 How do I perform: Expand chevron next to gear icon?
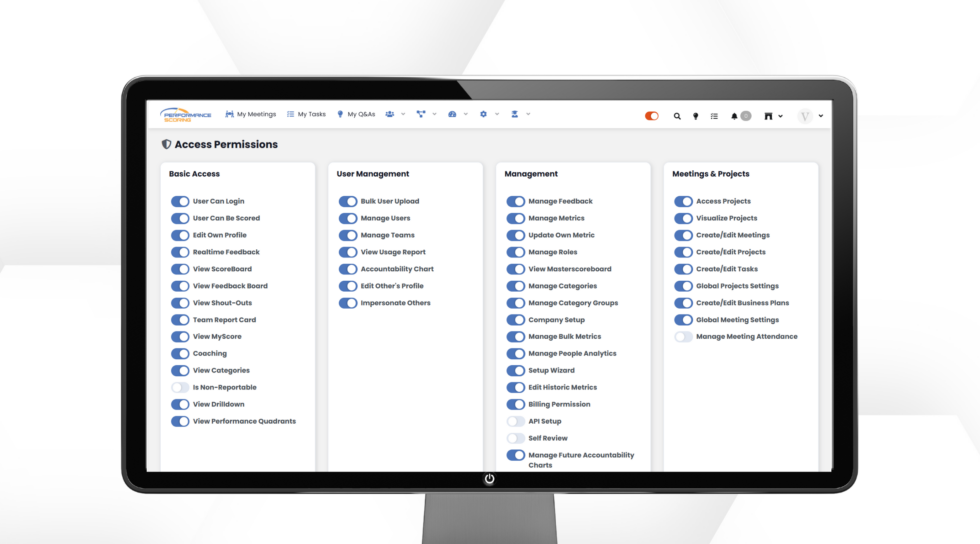tap(497, 114)
